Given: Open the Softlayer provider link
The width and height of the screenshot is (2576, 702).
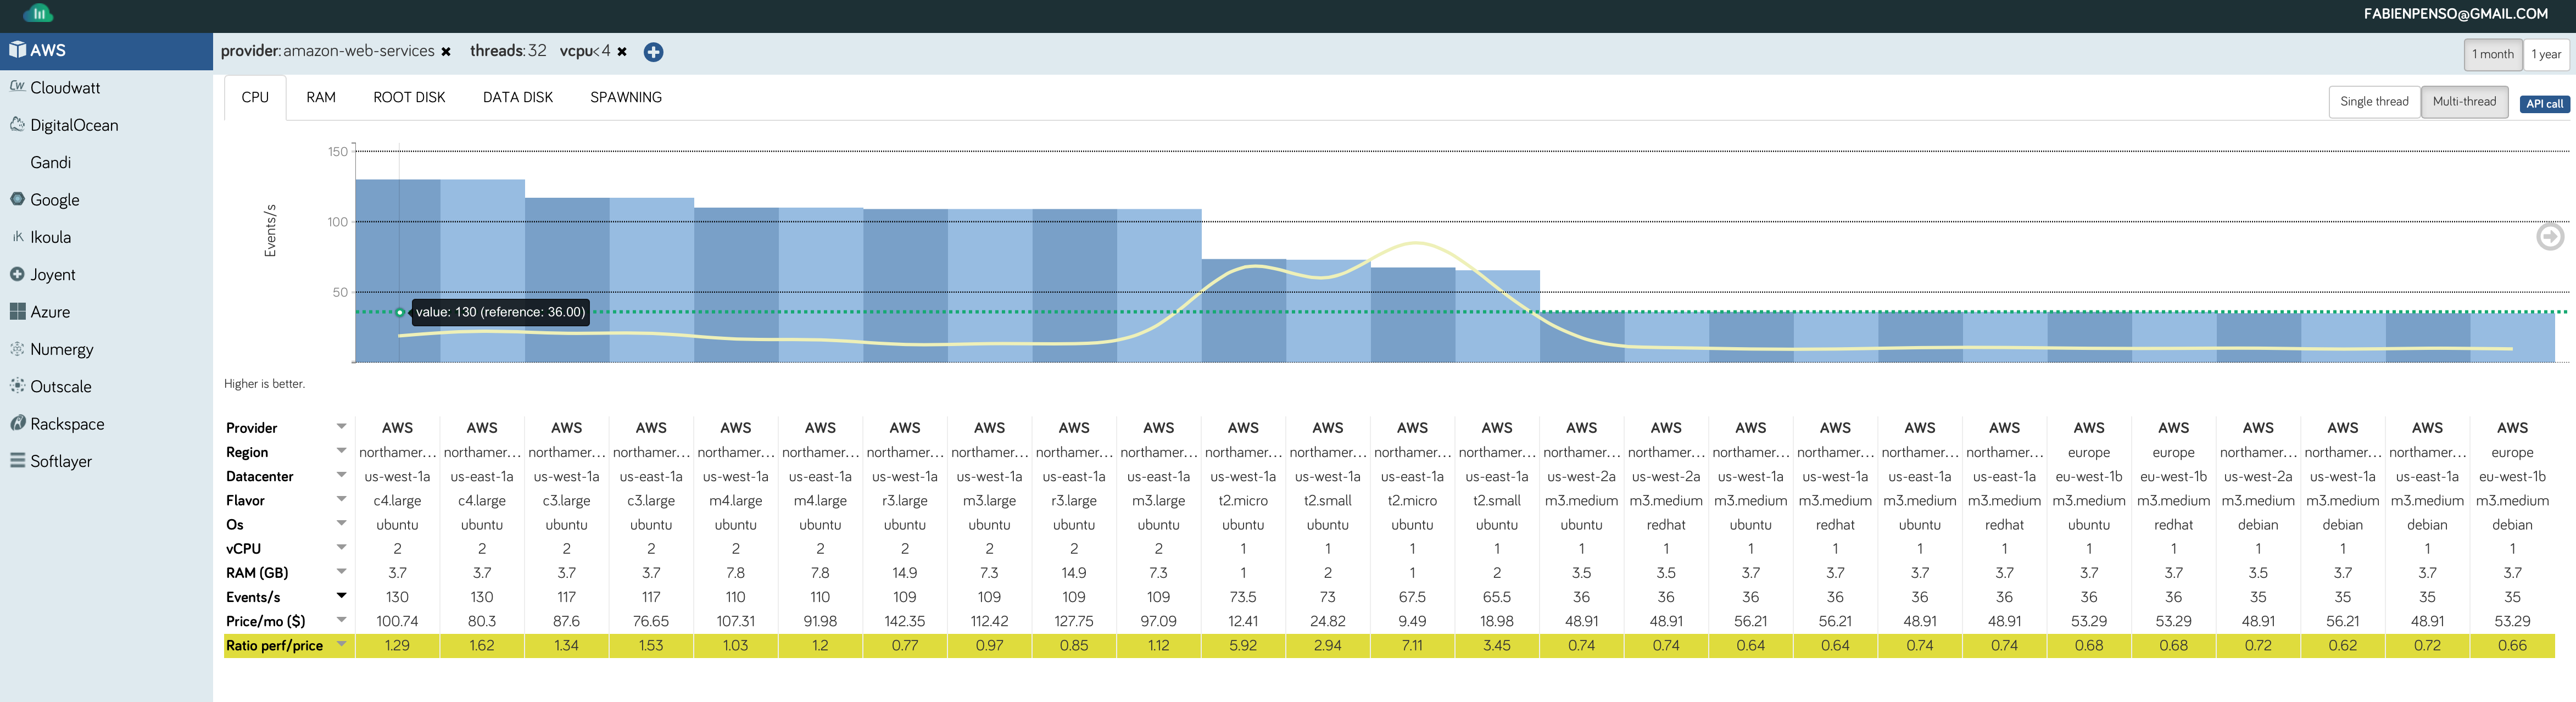Looking at the screenshot, I should point(61,461).
